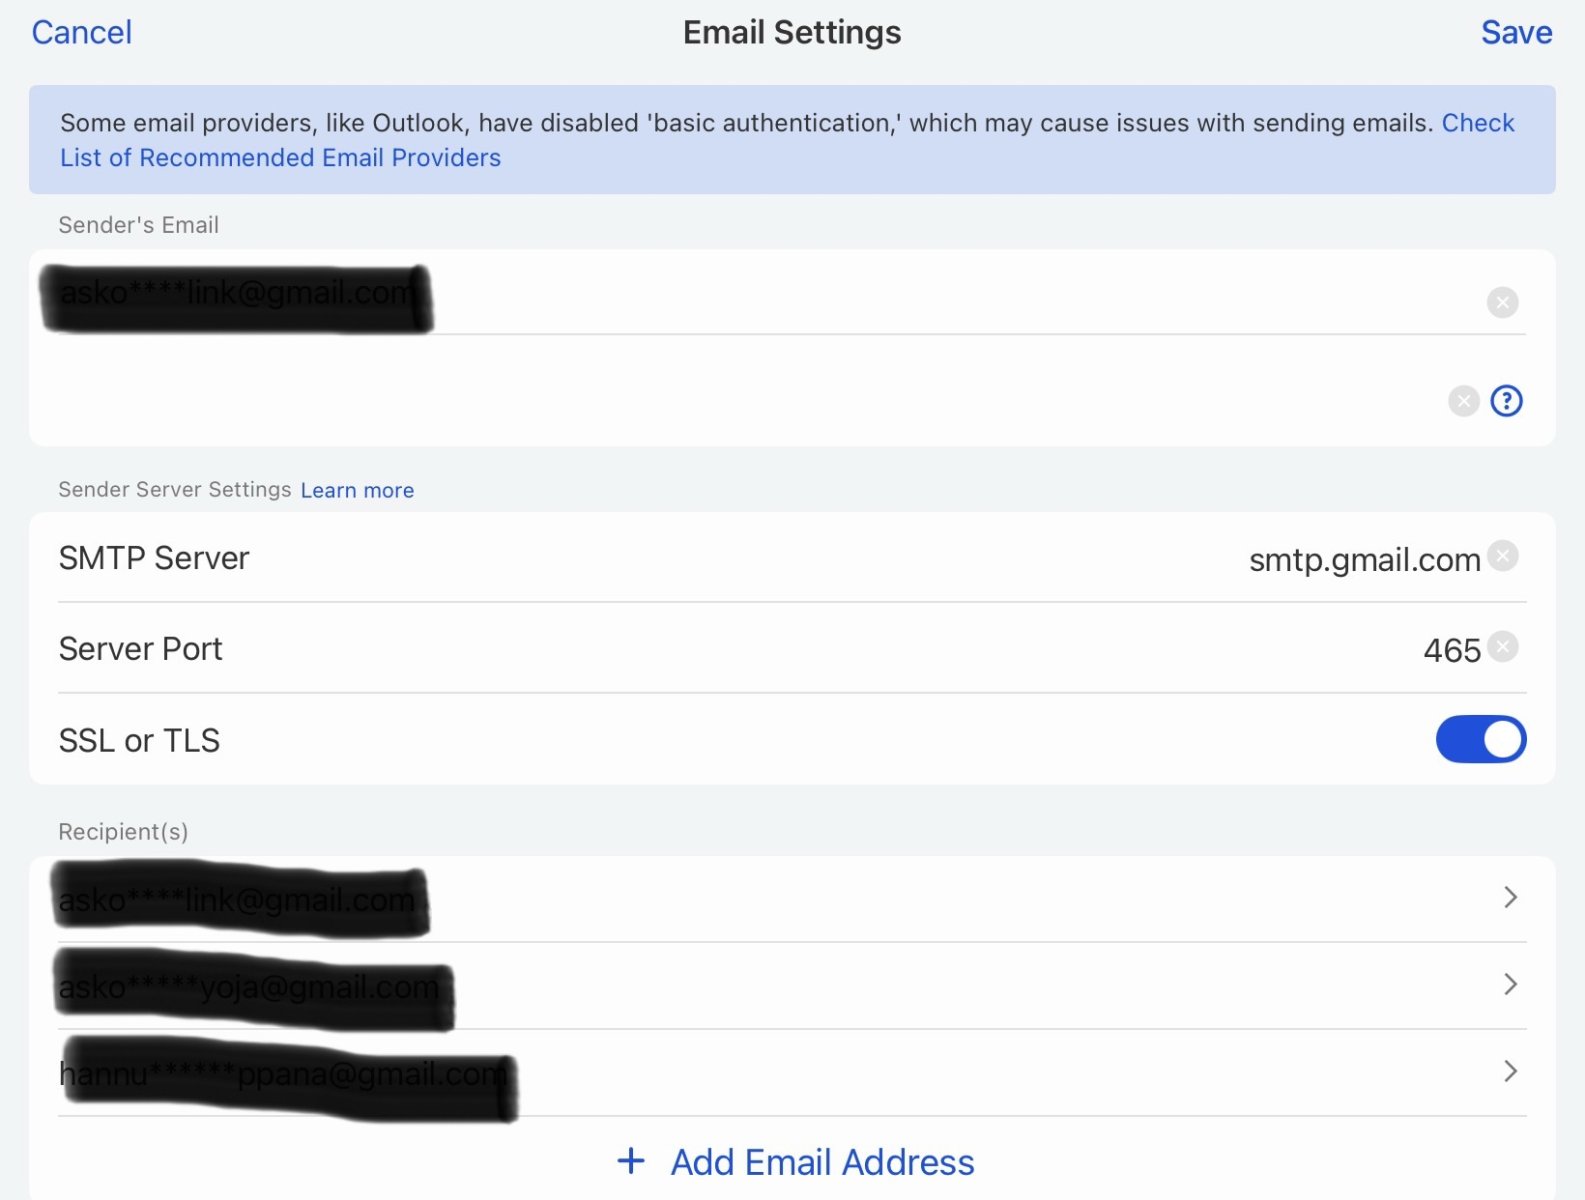Click the Recipient(s) section header
1585x1200 pixels.
pos(123,831)
